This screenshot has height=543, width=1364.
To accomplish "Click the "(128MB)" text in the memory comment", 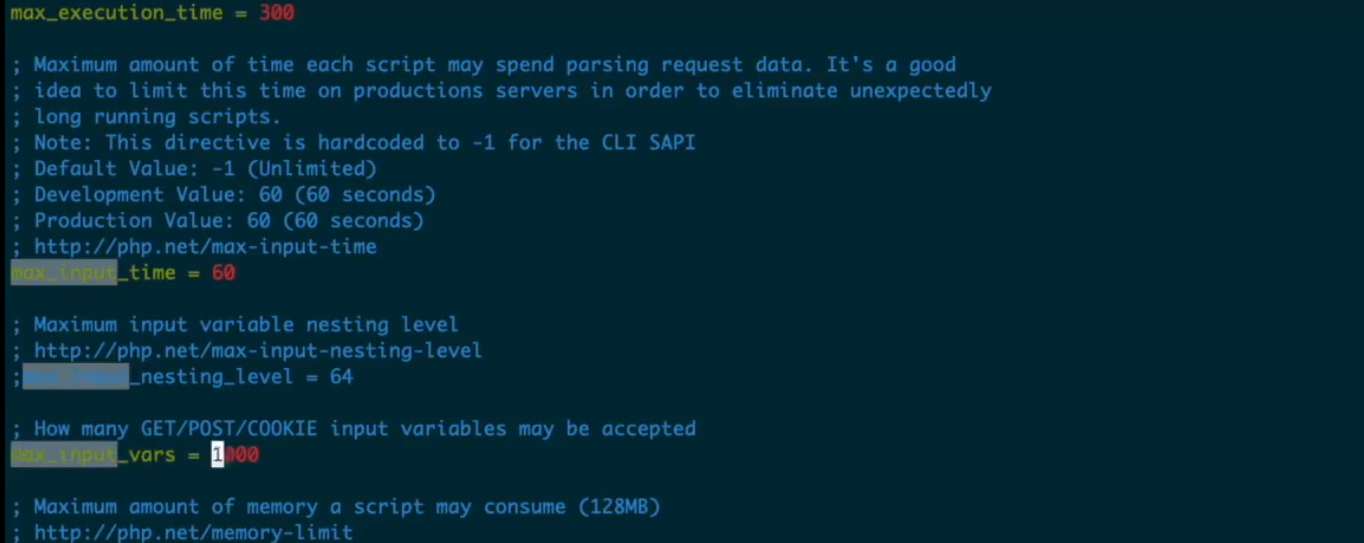I will click(x=619, y=506).
